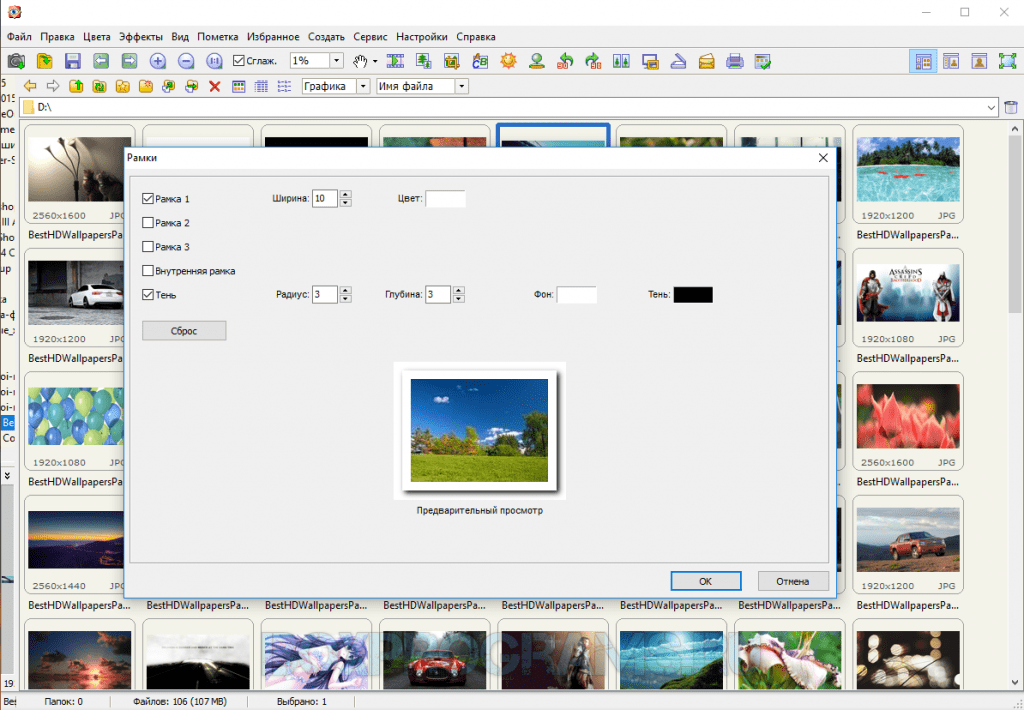Image resolution: width=1024 pixels, height=710 pixels.
Task: Click the yellow back arrow in navigation bar
Action: 30,86
